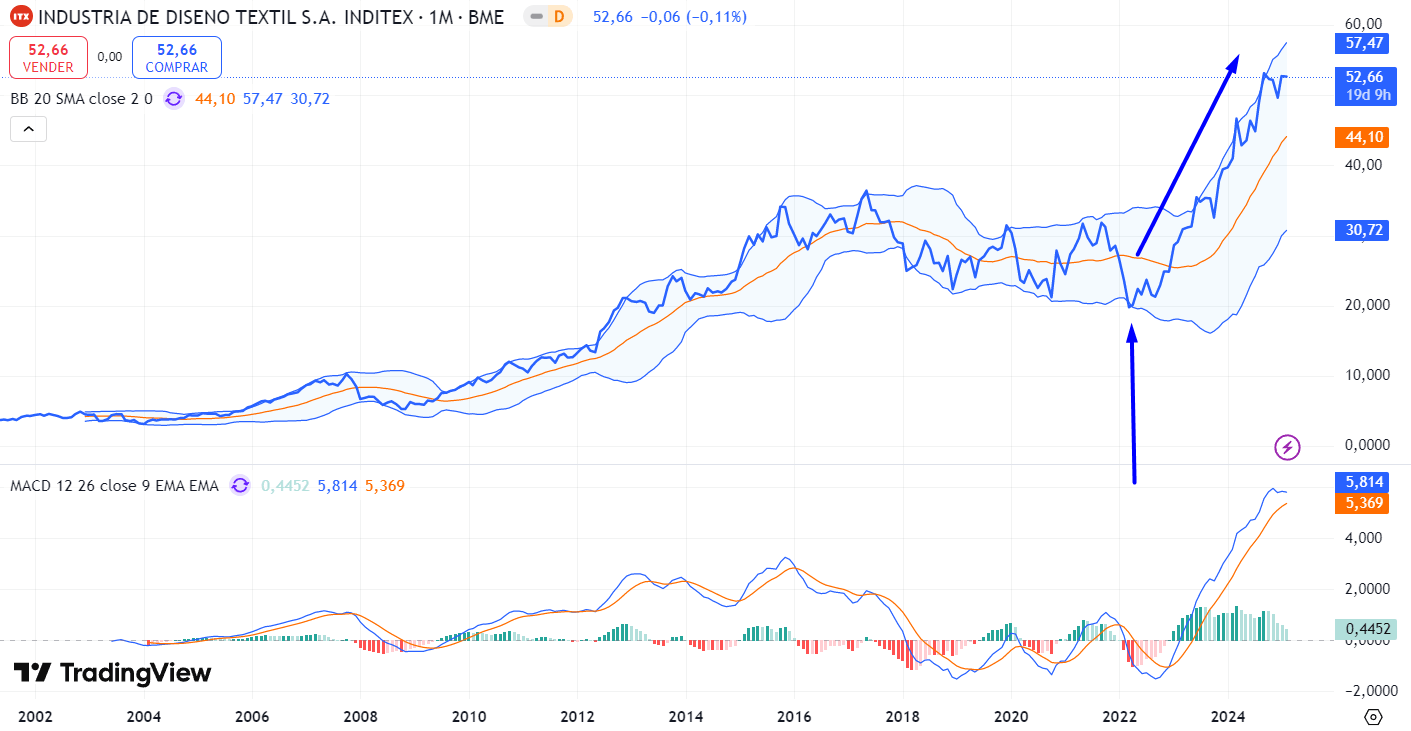Click the 0,00 spread value between buy and sell

[x=110, y=57]
